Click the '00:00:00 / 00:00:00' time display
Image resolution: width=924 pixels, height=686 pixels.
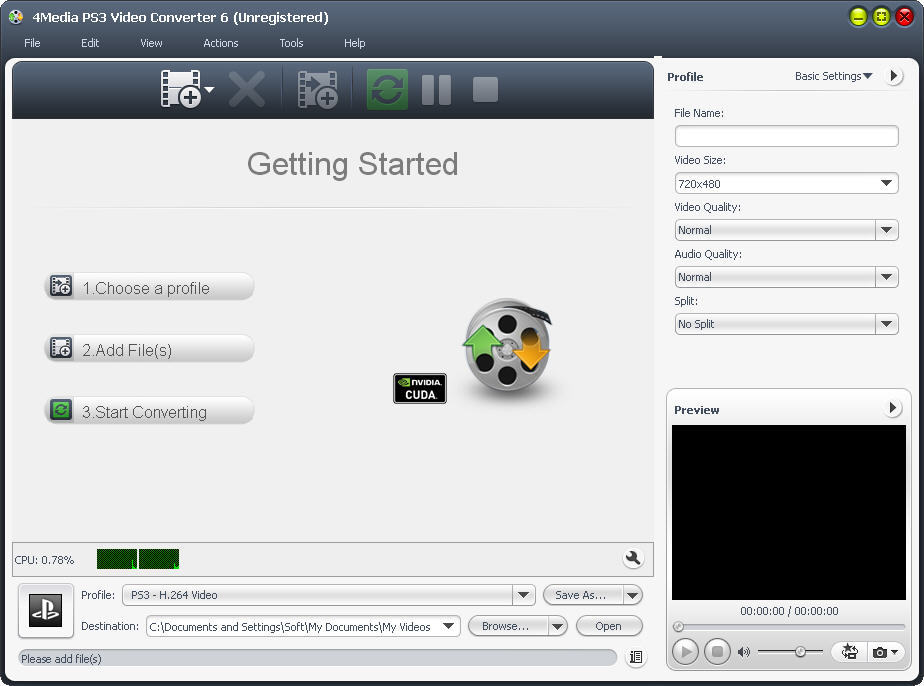point(789,611)
